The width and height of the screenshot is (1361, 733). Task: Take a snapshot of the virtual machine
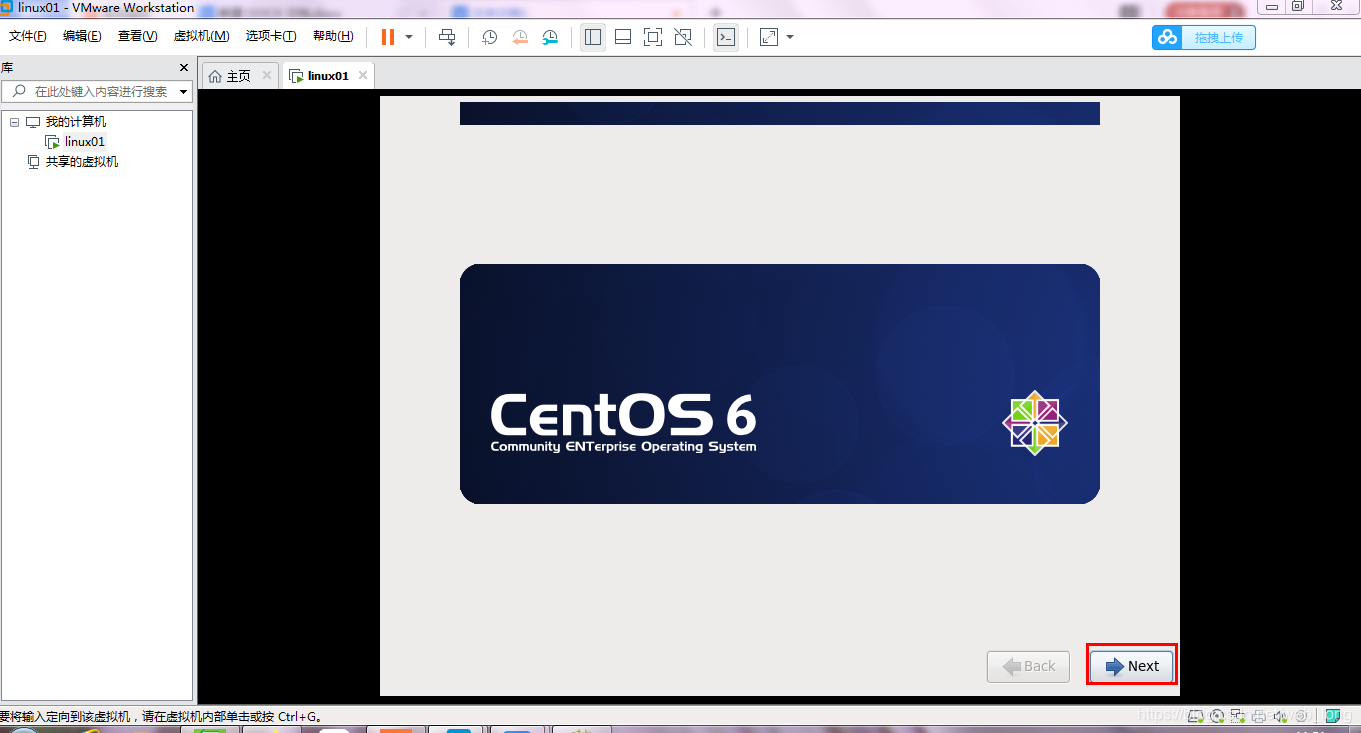[x=489, y=37]
